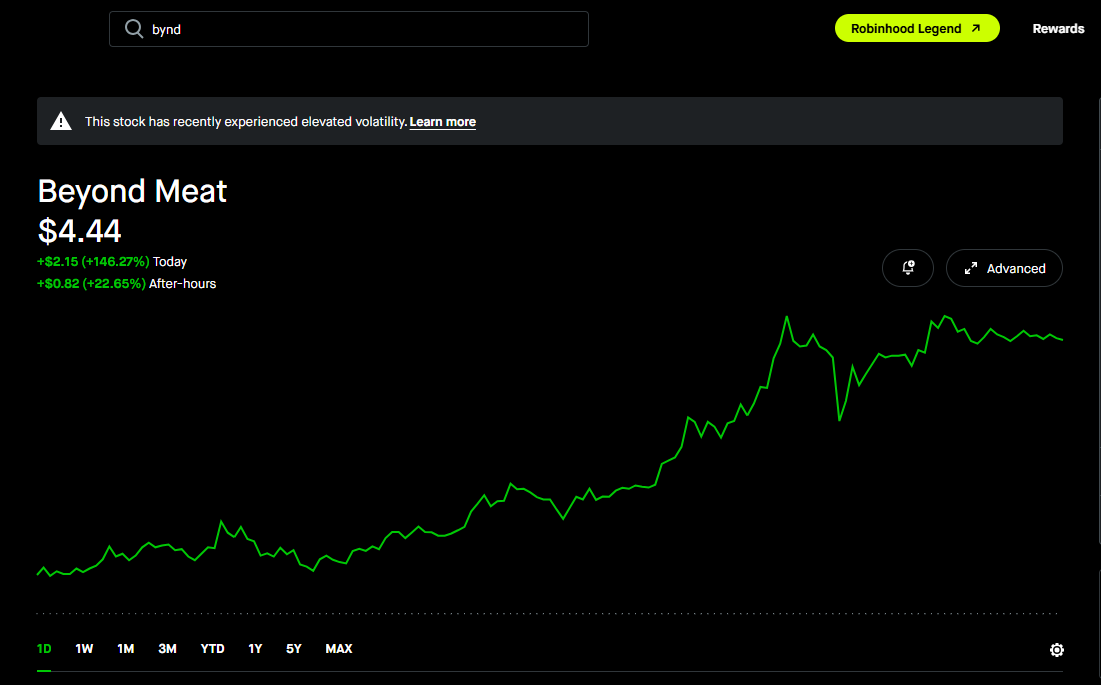
Task: Go to Rewards
Action: click(x=1058, y=29)
